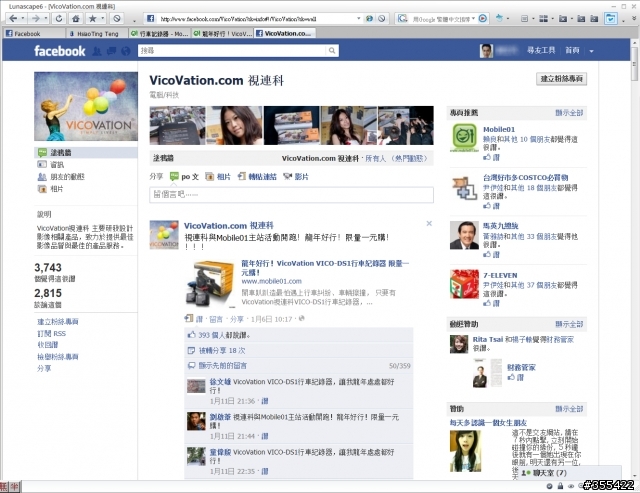640x493 pixels.
Task: Open 首頁 in the Facebook header
Action: [572, 50]
